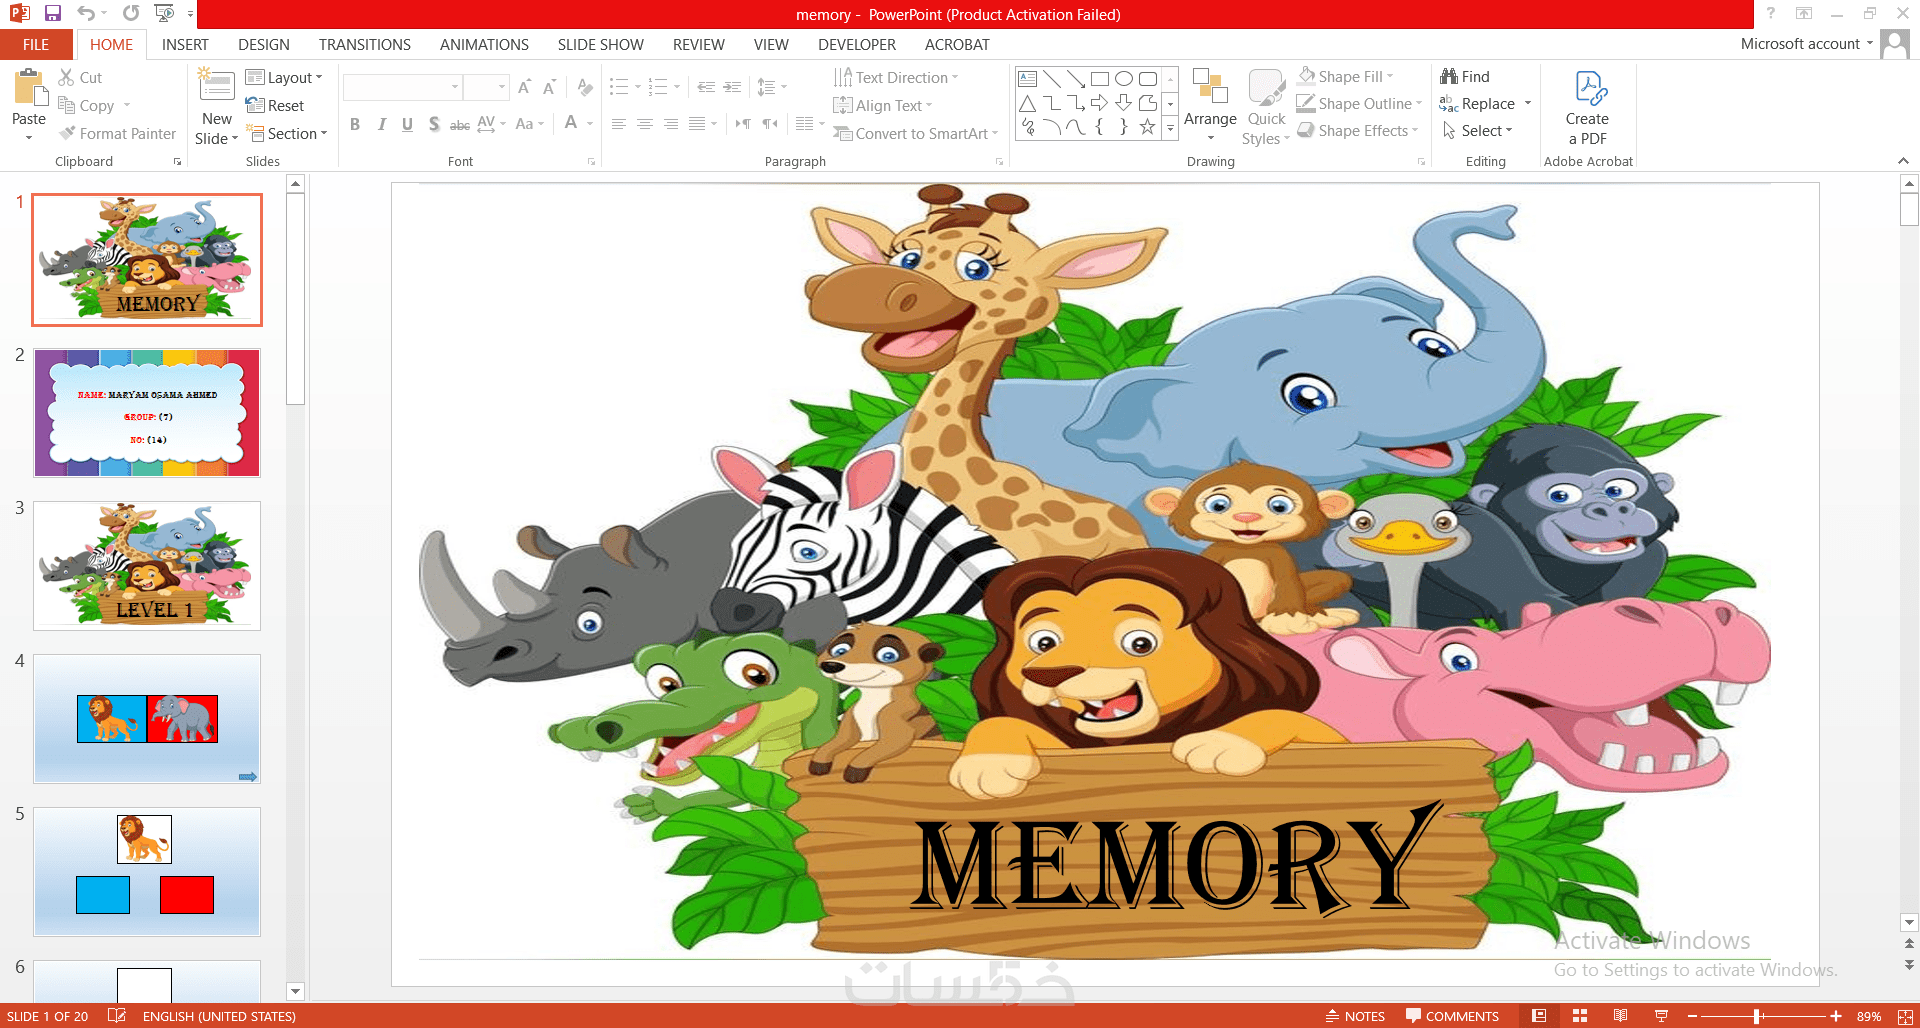This screenshot has width=1920, height=1028.
Task: Click Microsoft account sign-in
Action: [x=1806, y=44]
